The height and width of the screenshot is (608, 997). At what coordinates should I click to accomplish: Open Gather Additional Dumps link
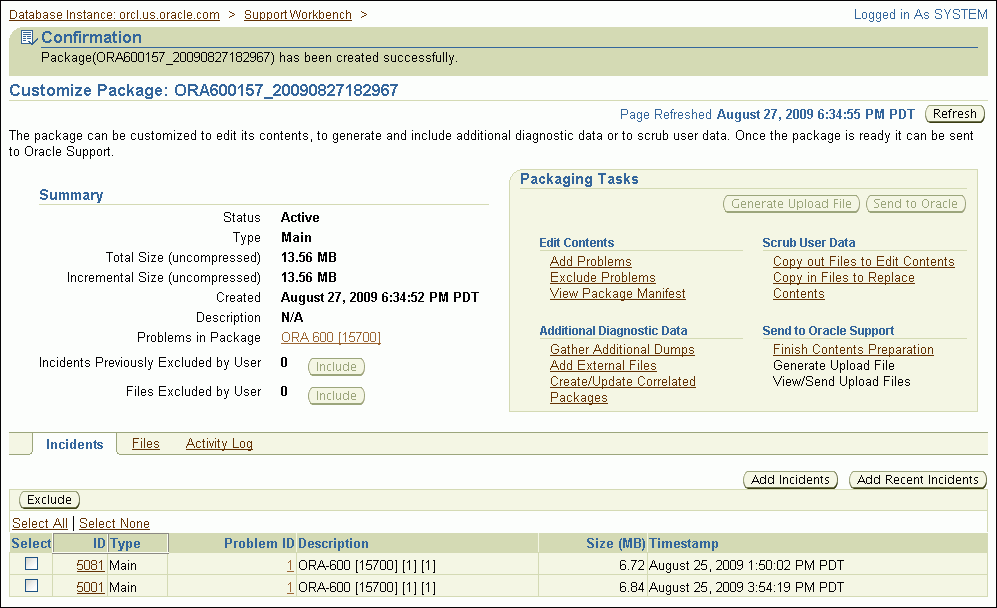point(621,350)
